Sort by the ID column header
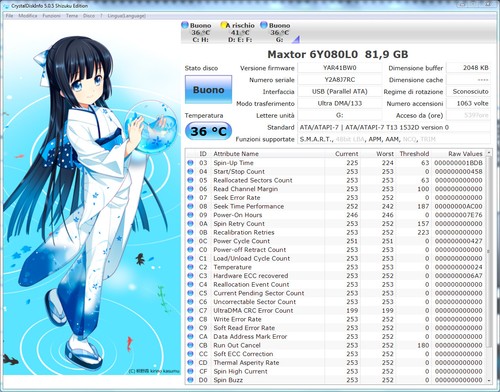Image resolution: width=500 pixels, height=392 pixels. point(203,154)
